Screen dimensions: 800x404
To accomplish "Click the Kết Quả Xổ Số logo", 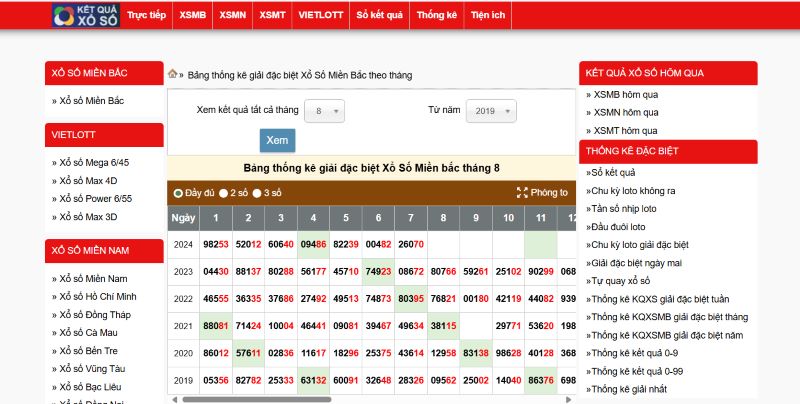I will (87, 15).
